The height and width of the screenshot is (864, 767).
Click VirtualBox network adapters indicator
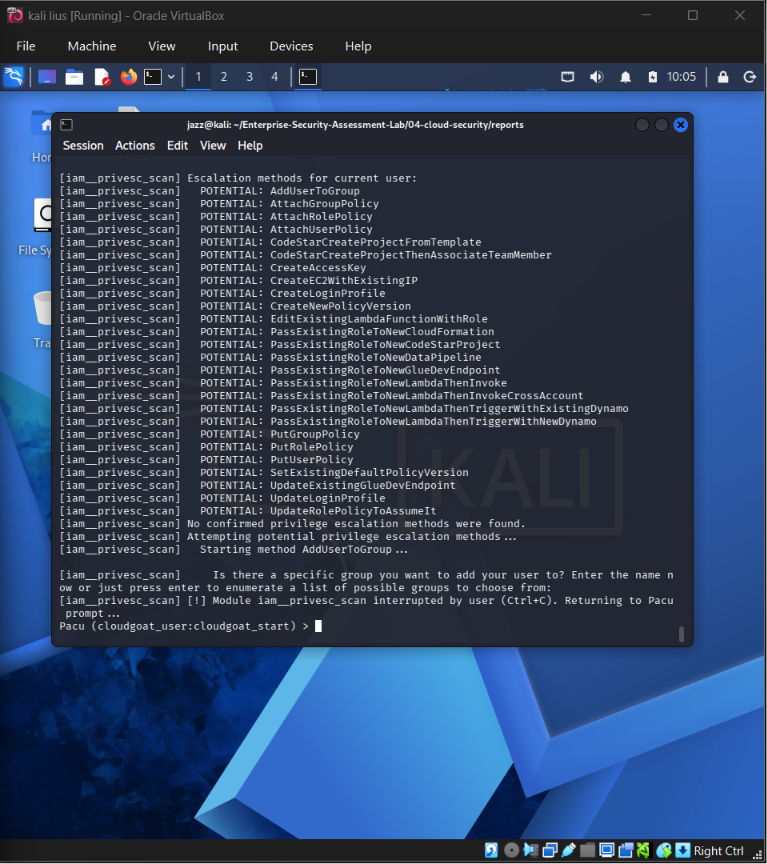pos(550,850)
